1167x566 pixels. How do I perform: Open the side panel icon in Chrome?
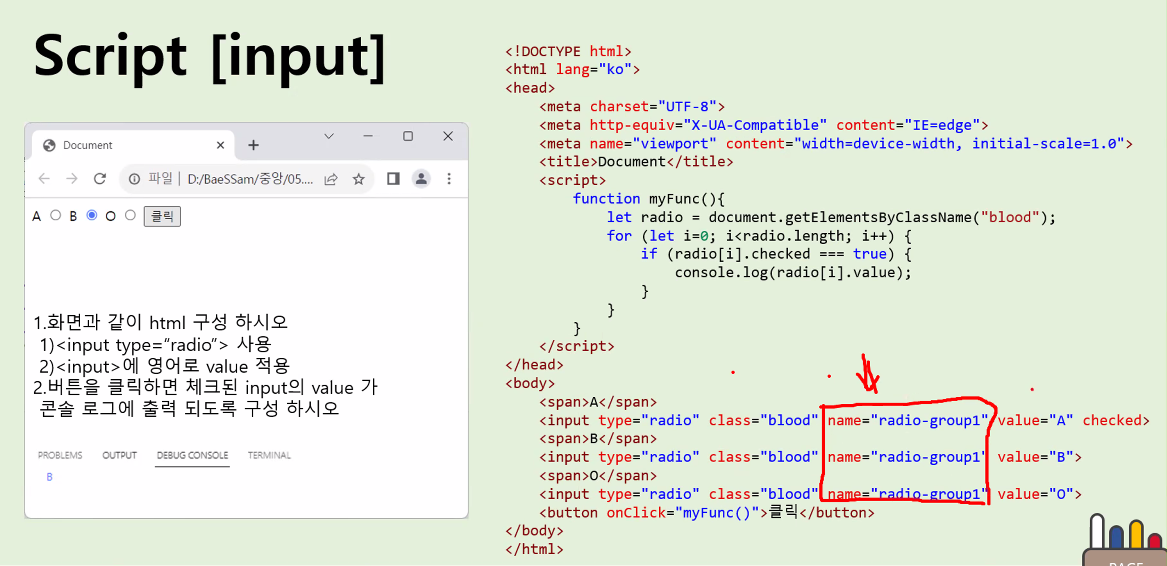coord(394,179)
